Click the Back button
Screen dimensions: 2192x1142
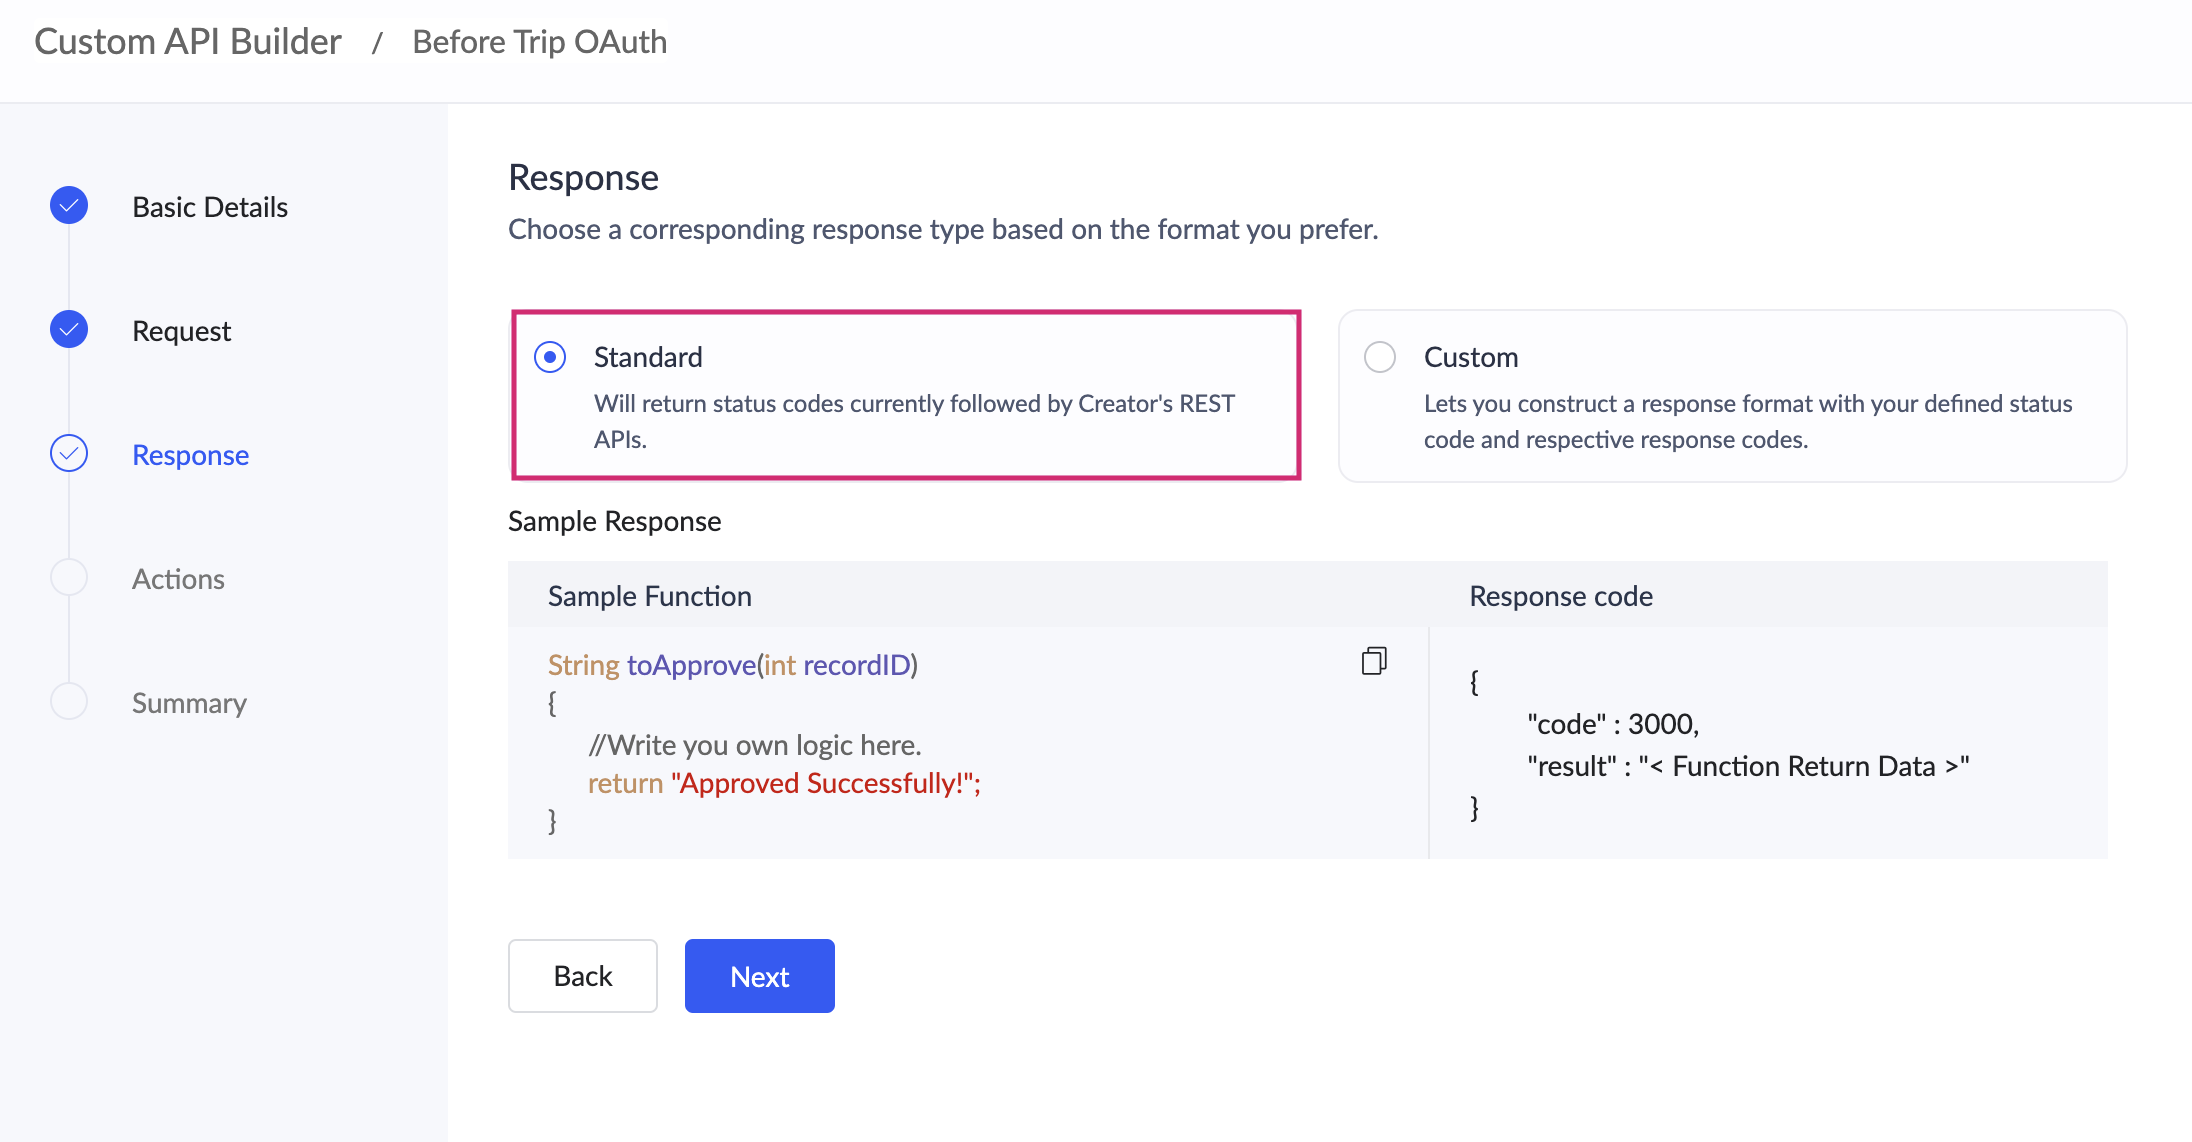(x=582, y=976)
